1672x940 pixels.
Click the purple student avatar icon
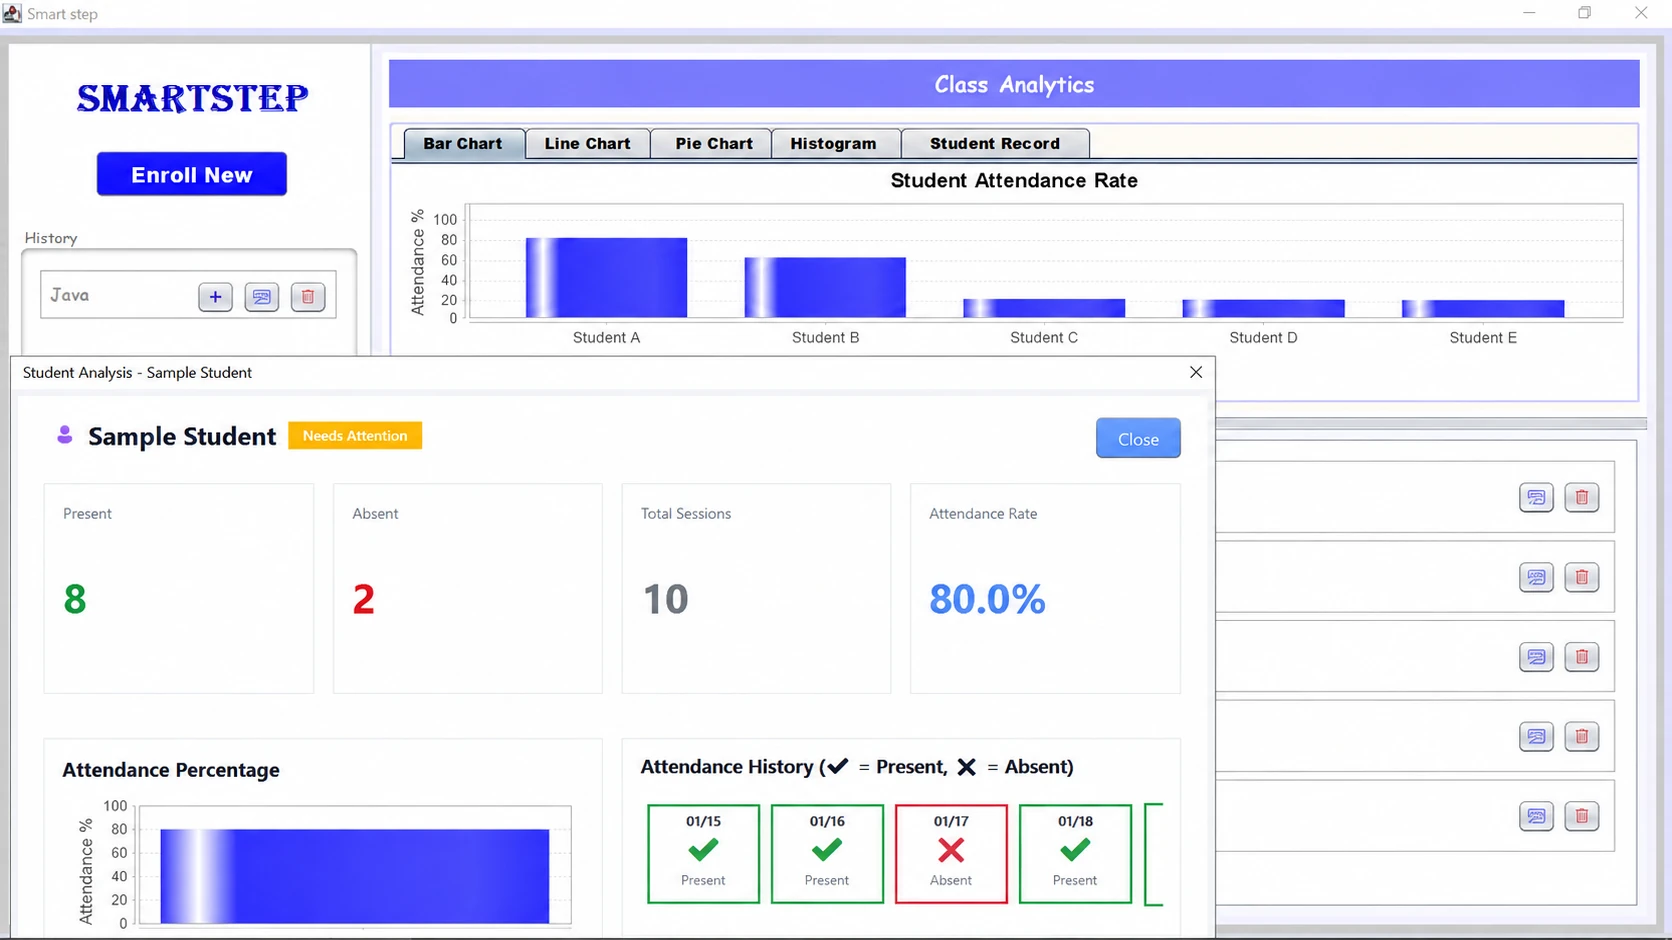click(x=65, y=435)
